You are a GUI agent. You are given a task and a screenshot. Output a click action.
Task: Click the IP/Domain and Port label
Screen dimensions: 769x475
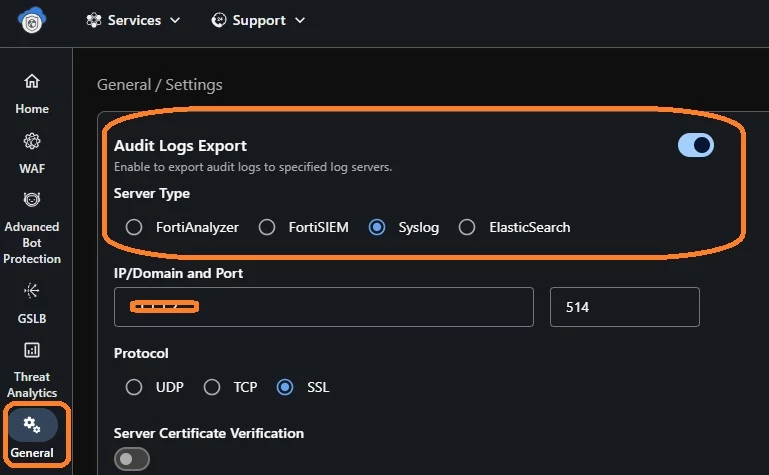(178, 273)
